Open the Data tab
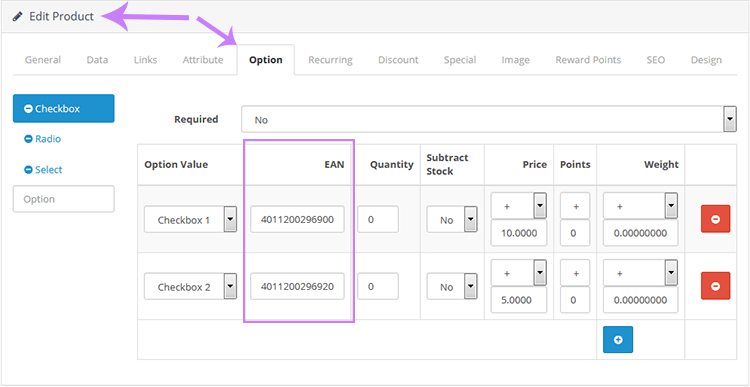The width and height of the screenshot is (750, 387). (97, 60)
